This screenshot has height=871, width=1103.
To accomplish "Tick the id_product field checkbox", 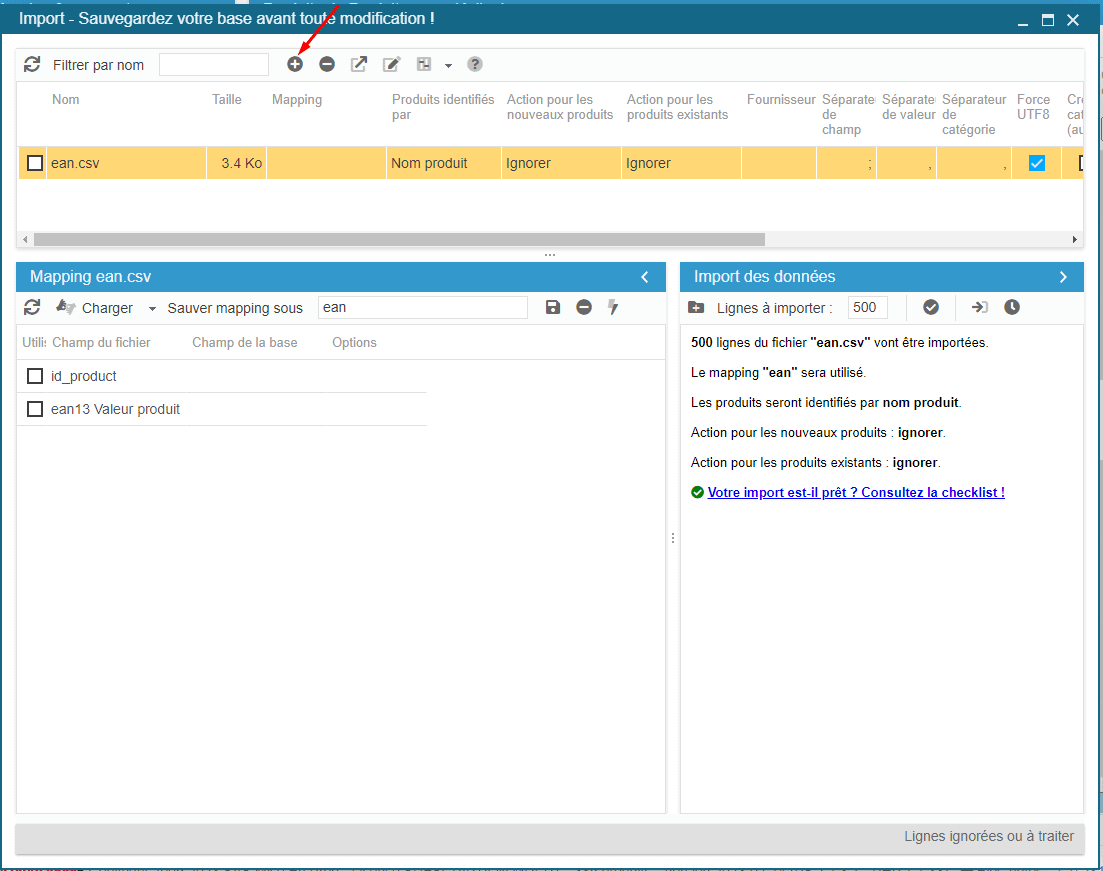I will (35, 376).
